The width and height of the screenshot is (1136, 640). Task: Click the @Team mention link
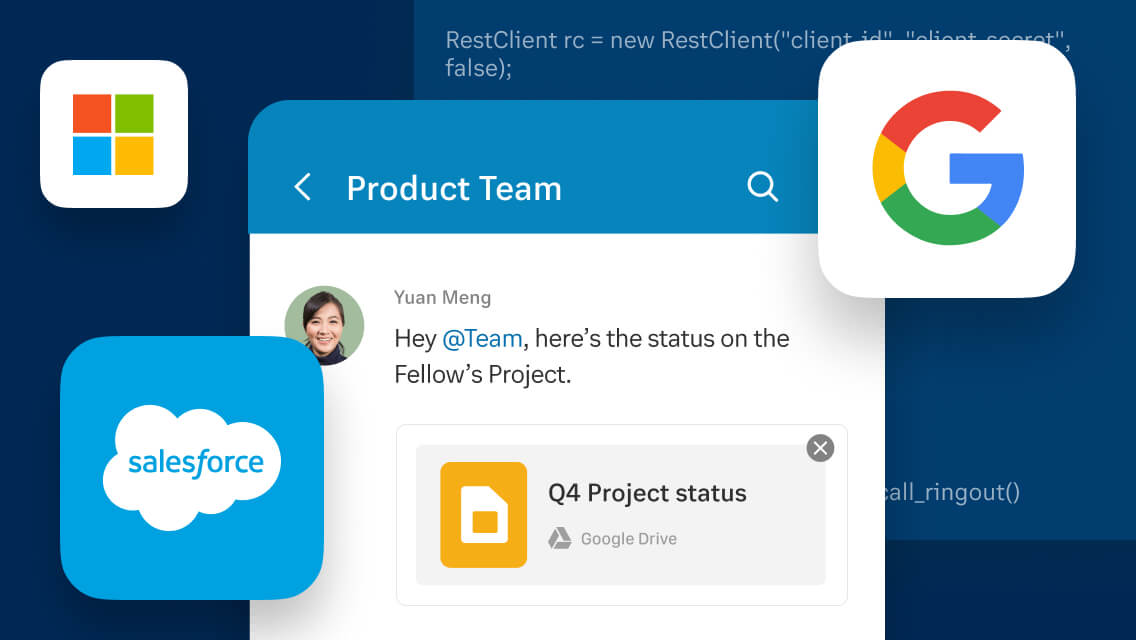(x=482, y=339)
